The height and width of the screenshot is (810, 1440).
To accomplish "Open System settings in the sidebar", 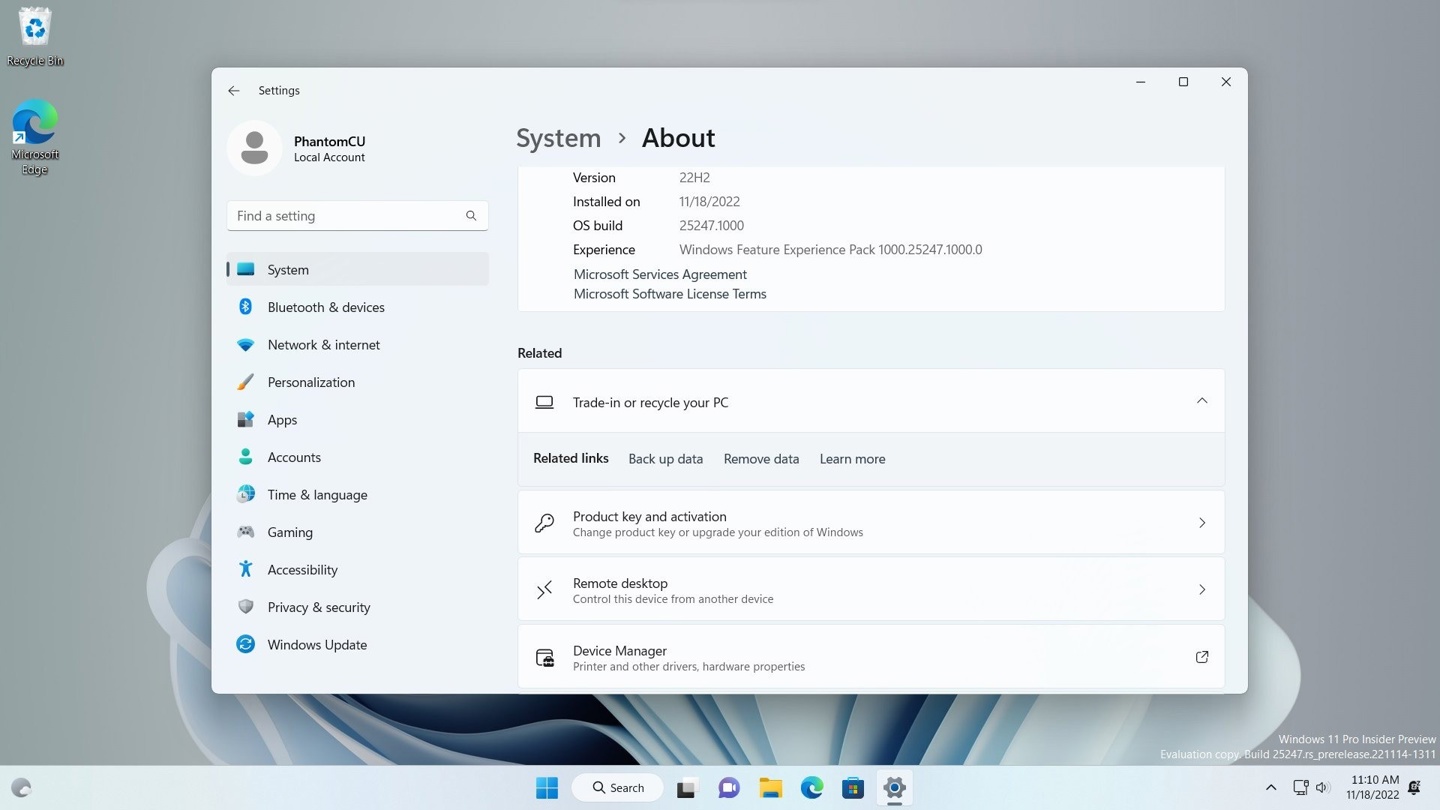I will (287, 269).
